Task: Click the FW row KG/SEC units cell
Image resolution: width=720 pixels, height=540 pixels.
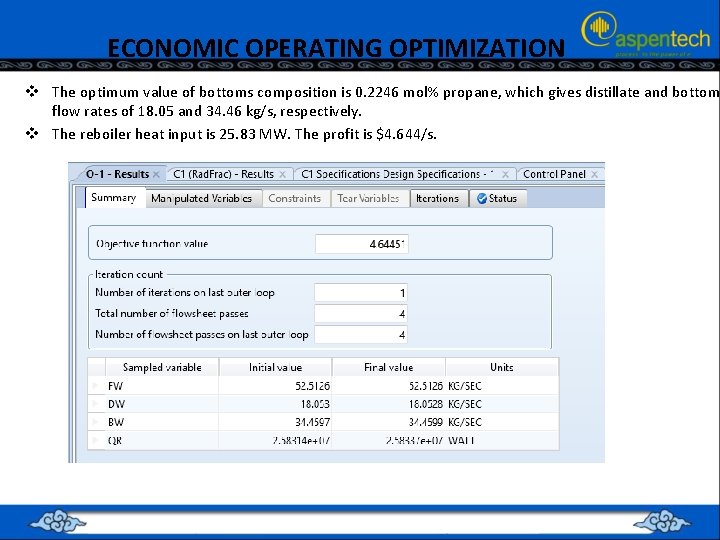Action: [x=502, y=386]
